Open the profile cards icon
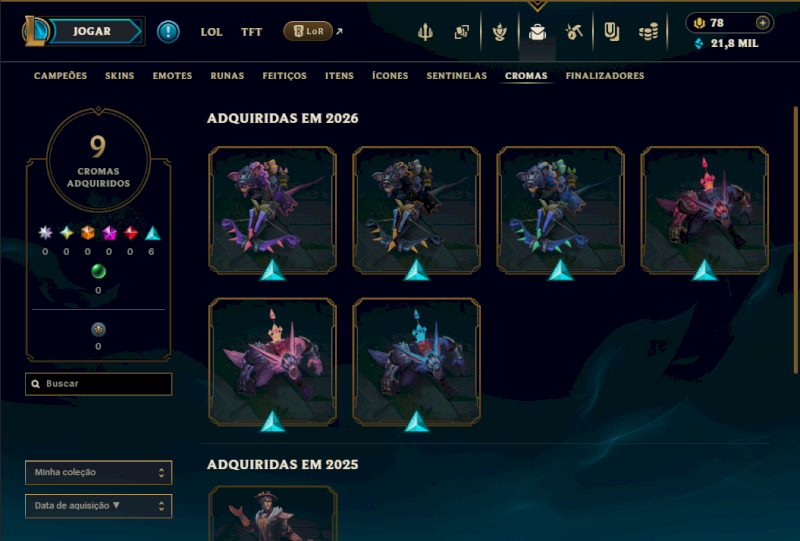The width and height of the screenshot is (800, 541). (x=461, y=32)
